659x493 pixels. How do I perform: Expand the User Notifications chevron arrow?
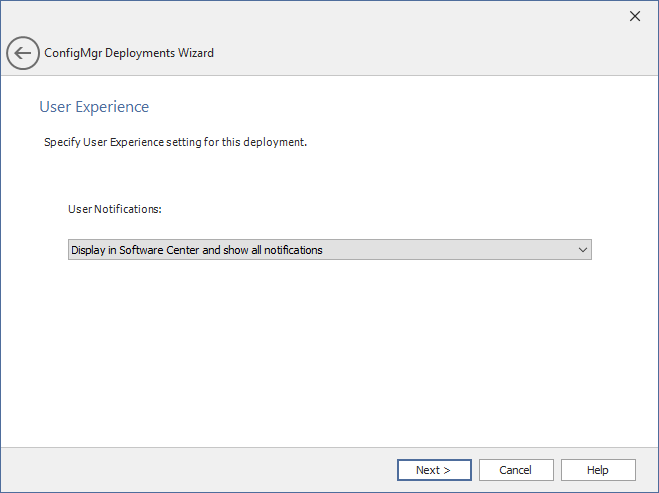pyautogui.click(x=583, y=250)
